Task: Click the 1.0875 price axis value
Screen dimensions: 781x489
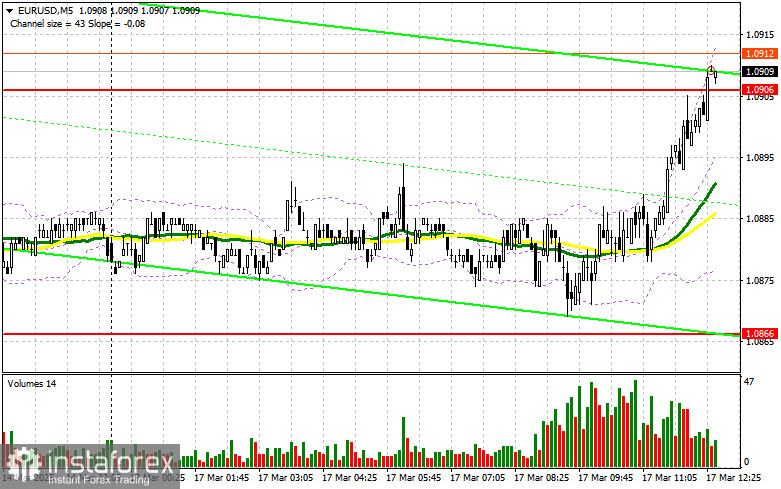Action: (761, 280)
